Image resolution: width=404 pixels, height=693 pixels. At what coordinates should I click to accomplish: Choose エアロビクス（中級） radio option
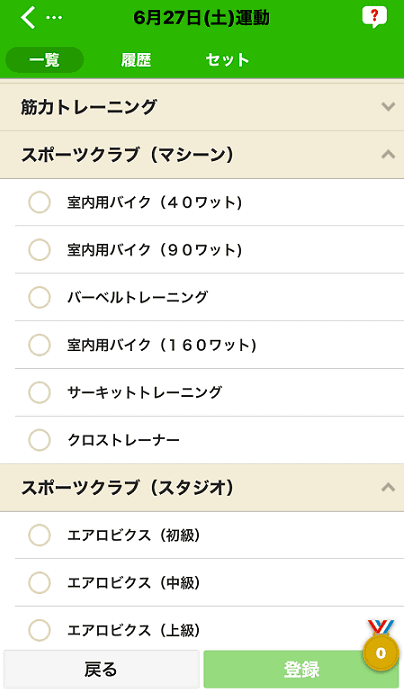click(39, 583)
